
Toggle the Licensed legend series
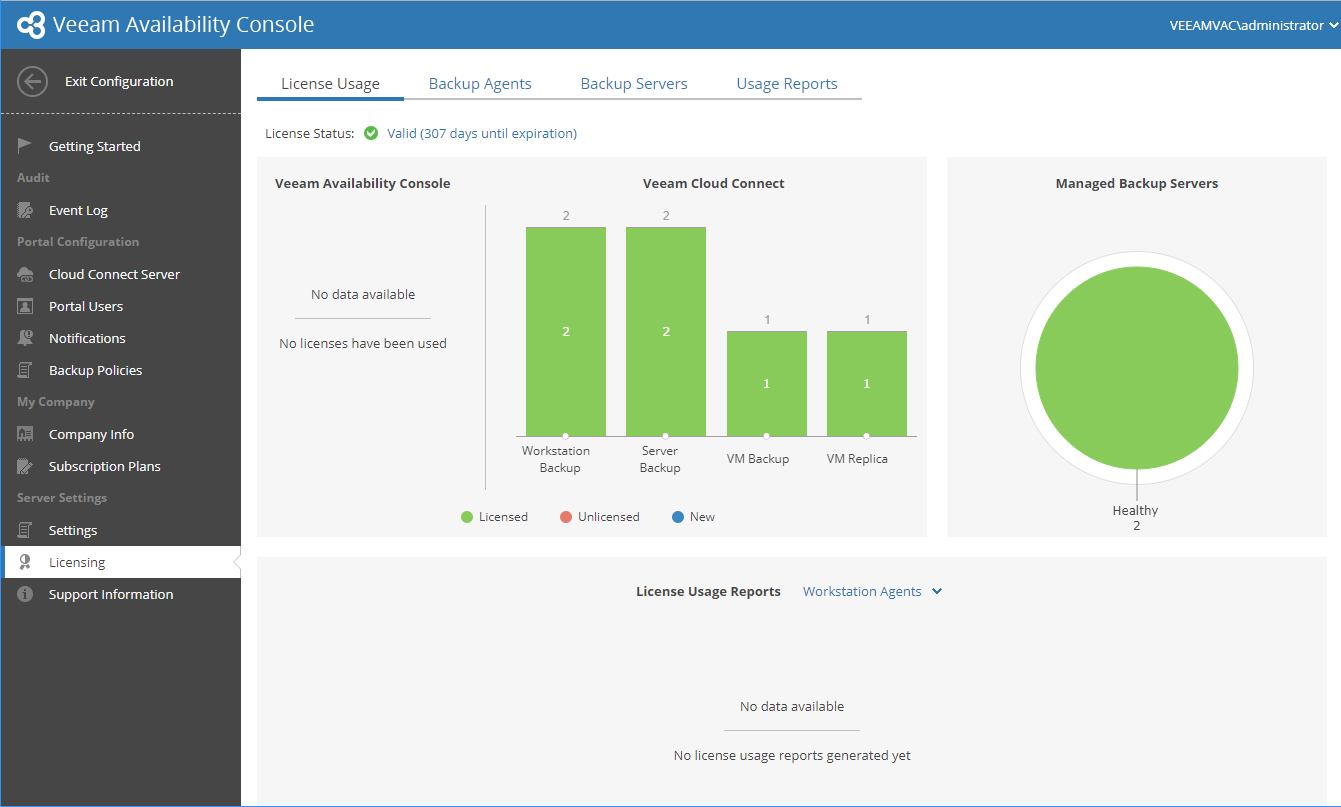click(494, 517)
